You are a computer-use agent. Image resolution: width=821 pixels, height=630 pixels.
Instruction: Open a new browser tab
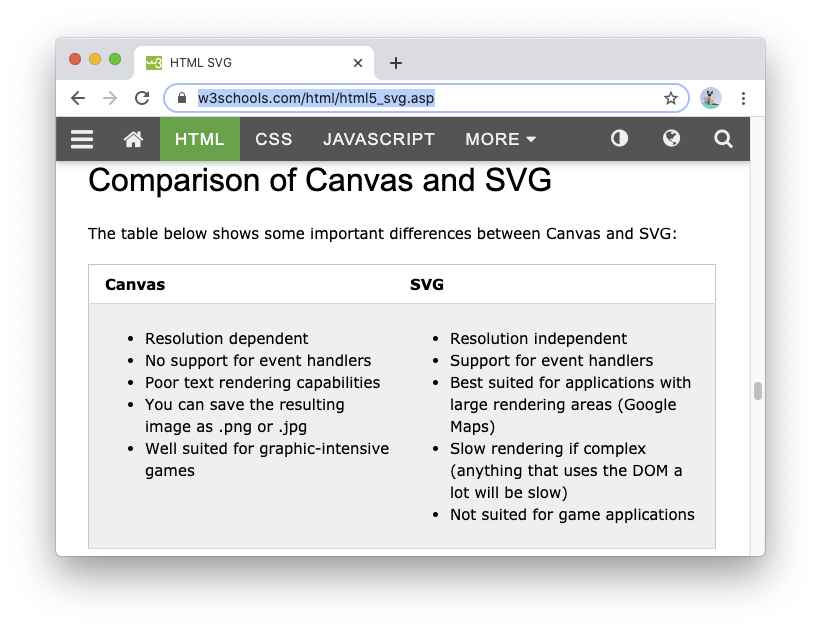click(396, 63)
